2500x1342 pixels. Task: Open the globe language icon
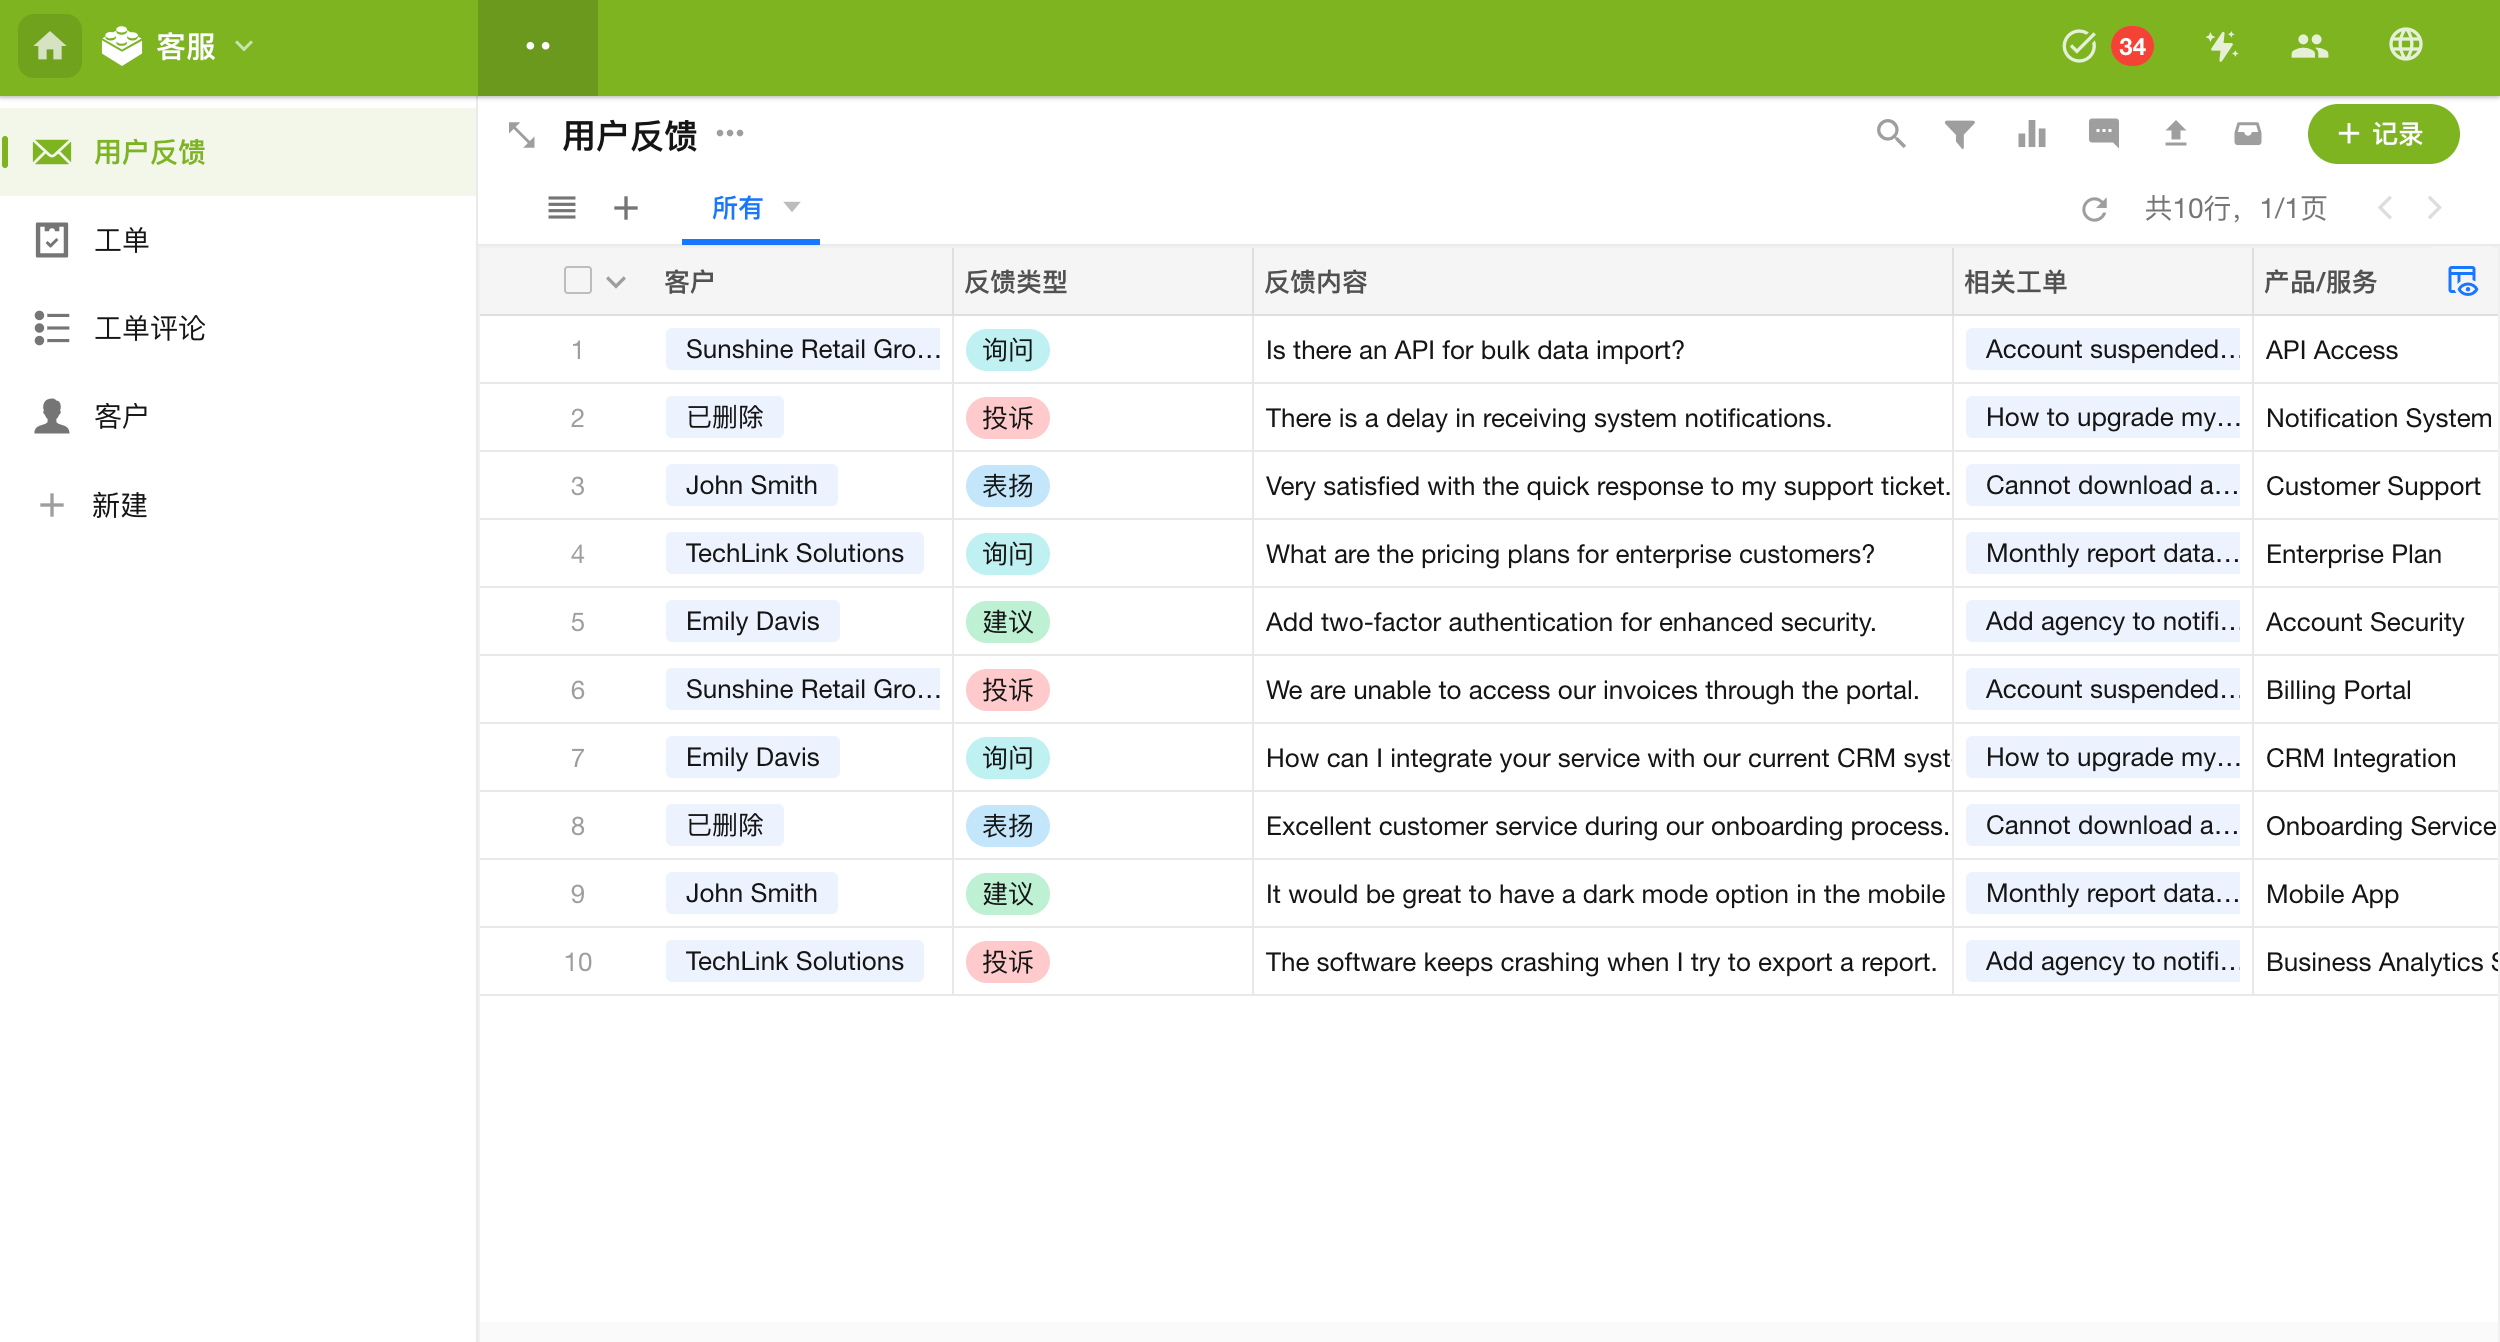coord(2405,45)
